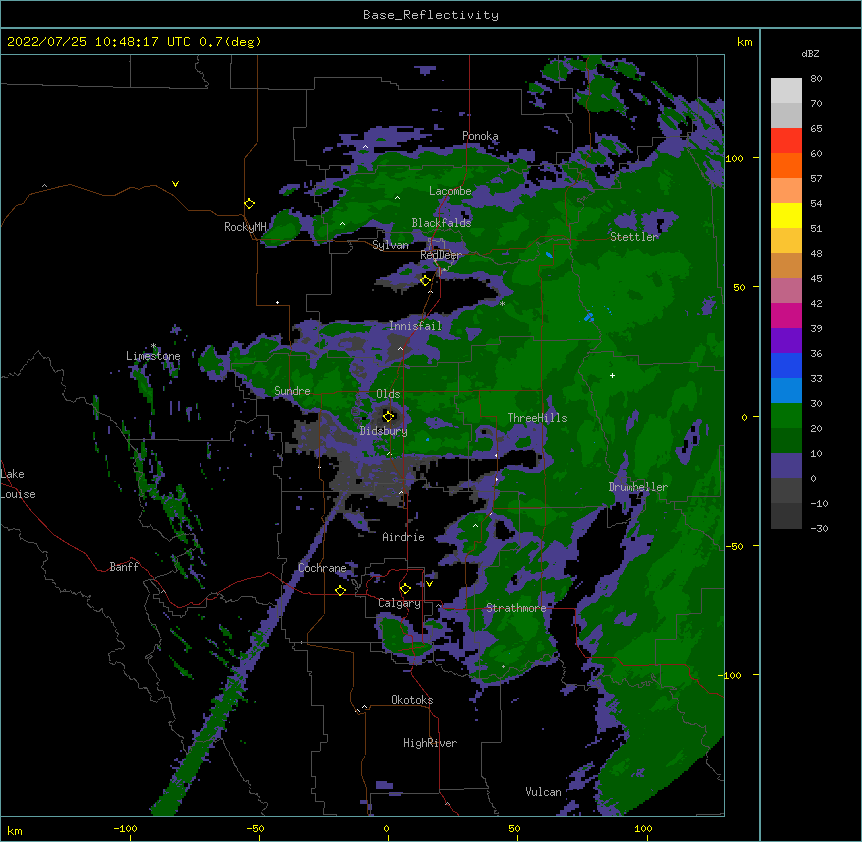The height and width of the screenshot is (842, 862).
Task: Click the Sylvan label on map
Action: click(390, 245)
